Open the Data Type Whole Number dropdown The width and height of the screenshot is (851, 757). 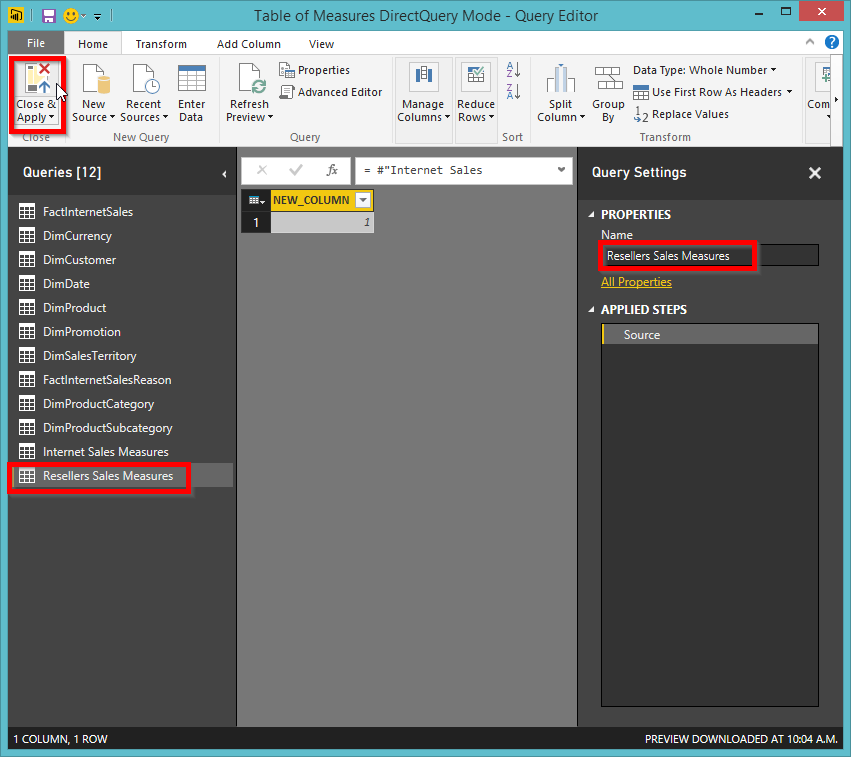[704, 70]
